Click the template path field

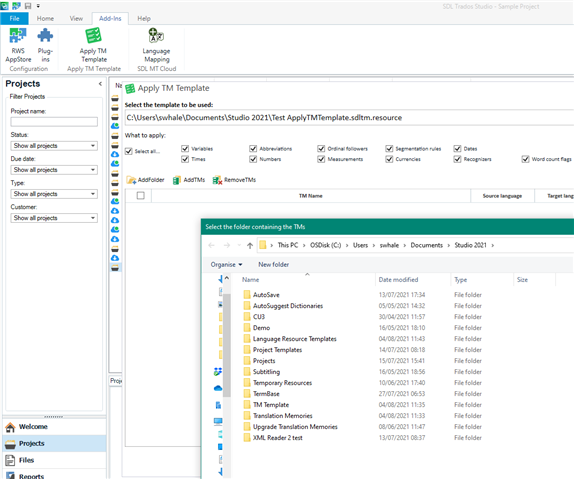tap(349, 118)
